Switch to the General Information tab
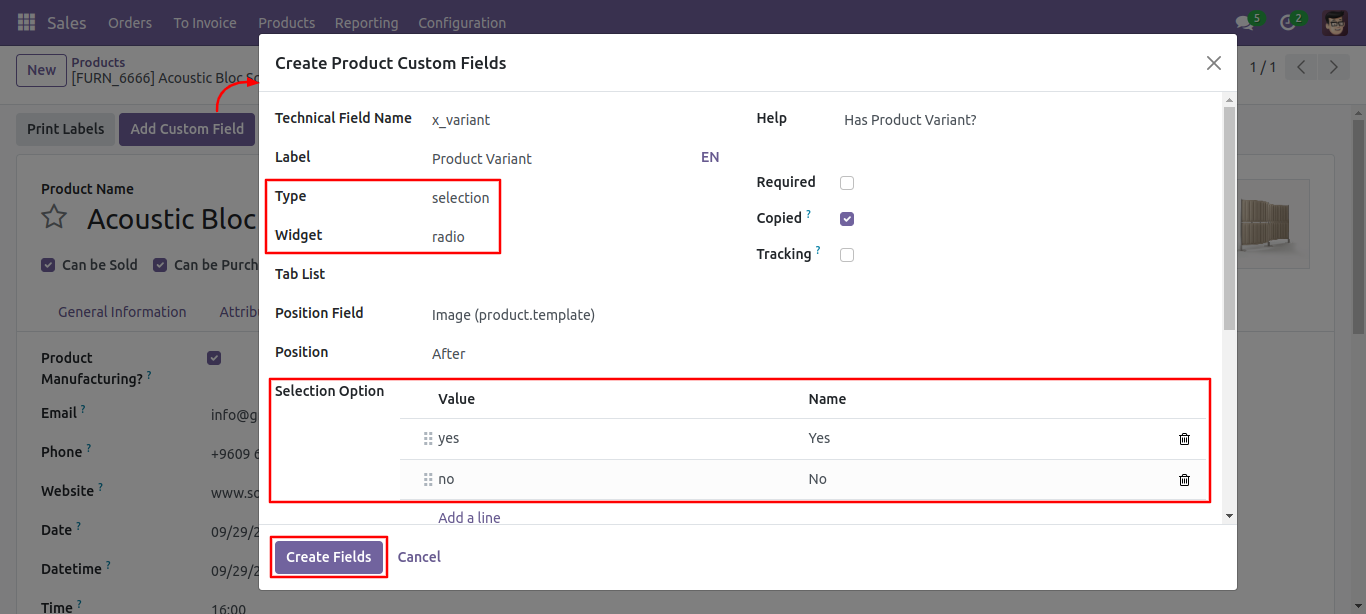This screenshot has width=1366, height=614. 122,312
